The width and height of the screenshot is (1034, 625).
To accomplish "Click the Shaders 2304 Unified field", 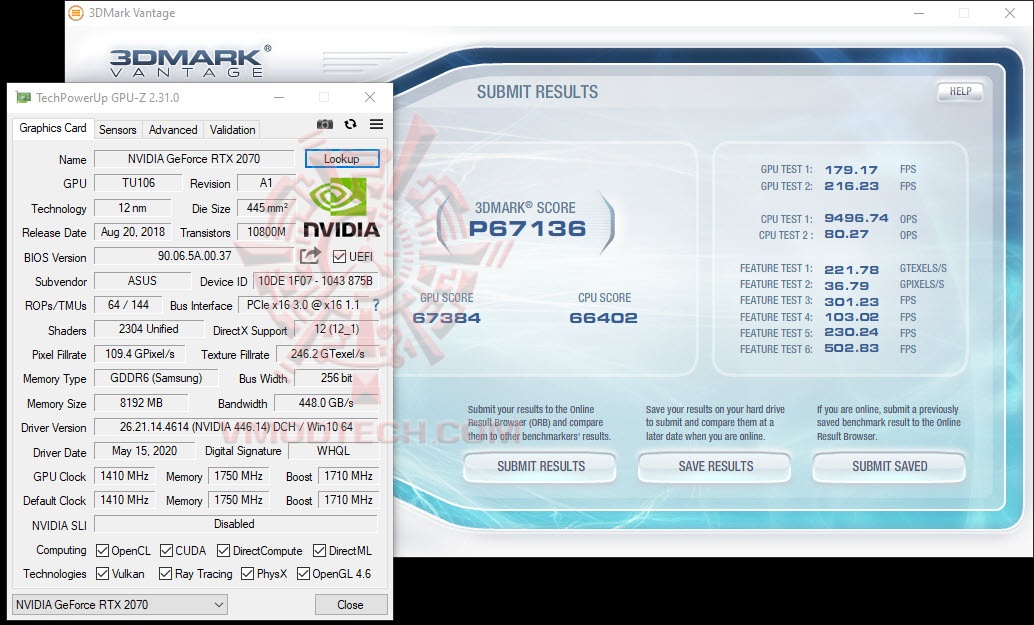I will click(x=148, y=329).
